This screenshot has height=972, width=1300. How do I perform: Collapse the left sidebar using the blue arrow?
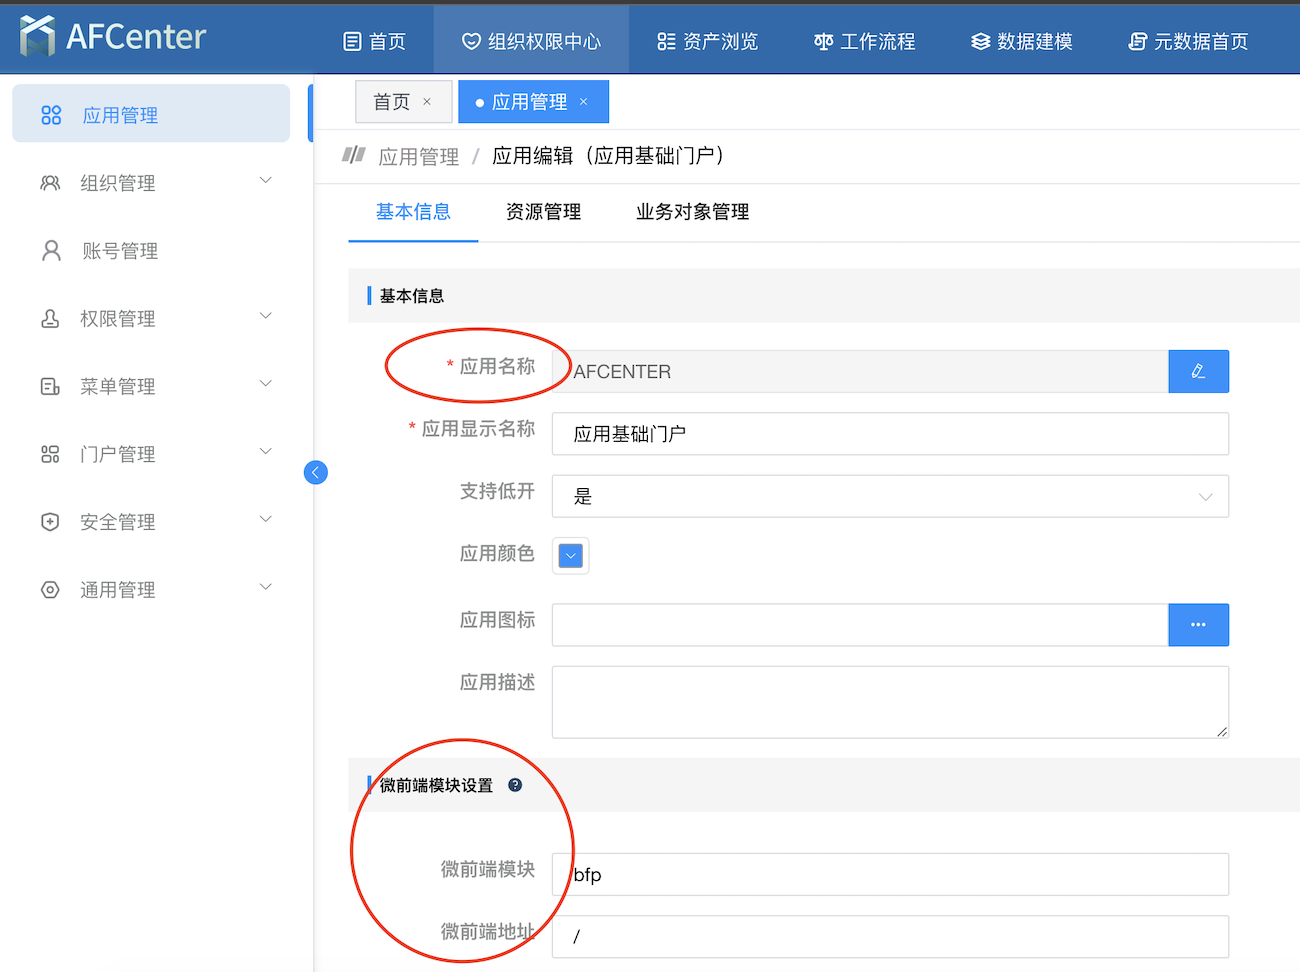coord(316,472)
